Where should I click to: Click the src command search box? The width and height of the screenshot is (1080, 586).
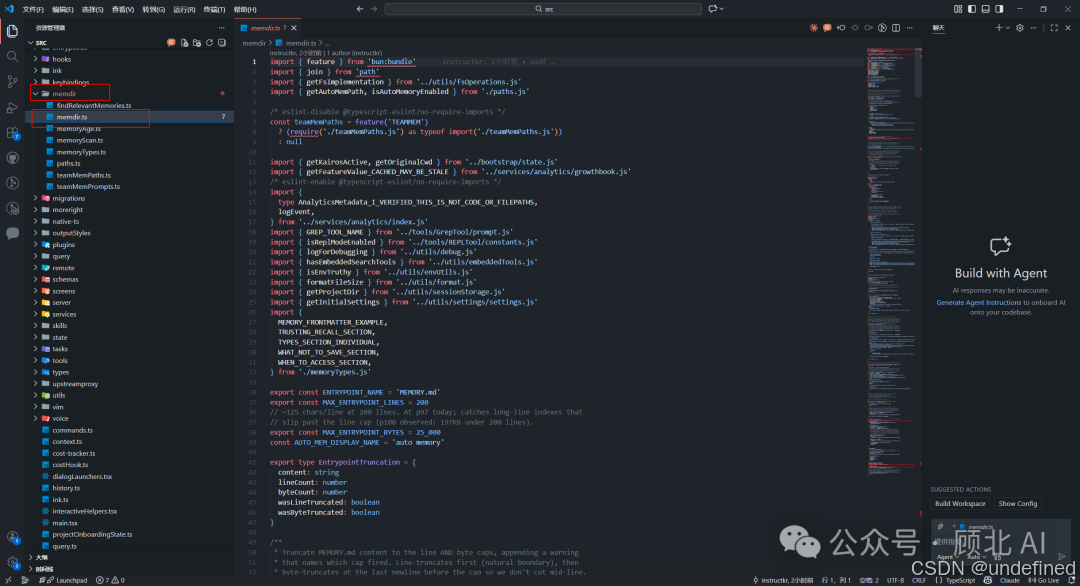click(x=543, y=9)
